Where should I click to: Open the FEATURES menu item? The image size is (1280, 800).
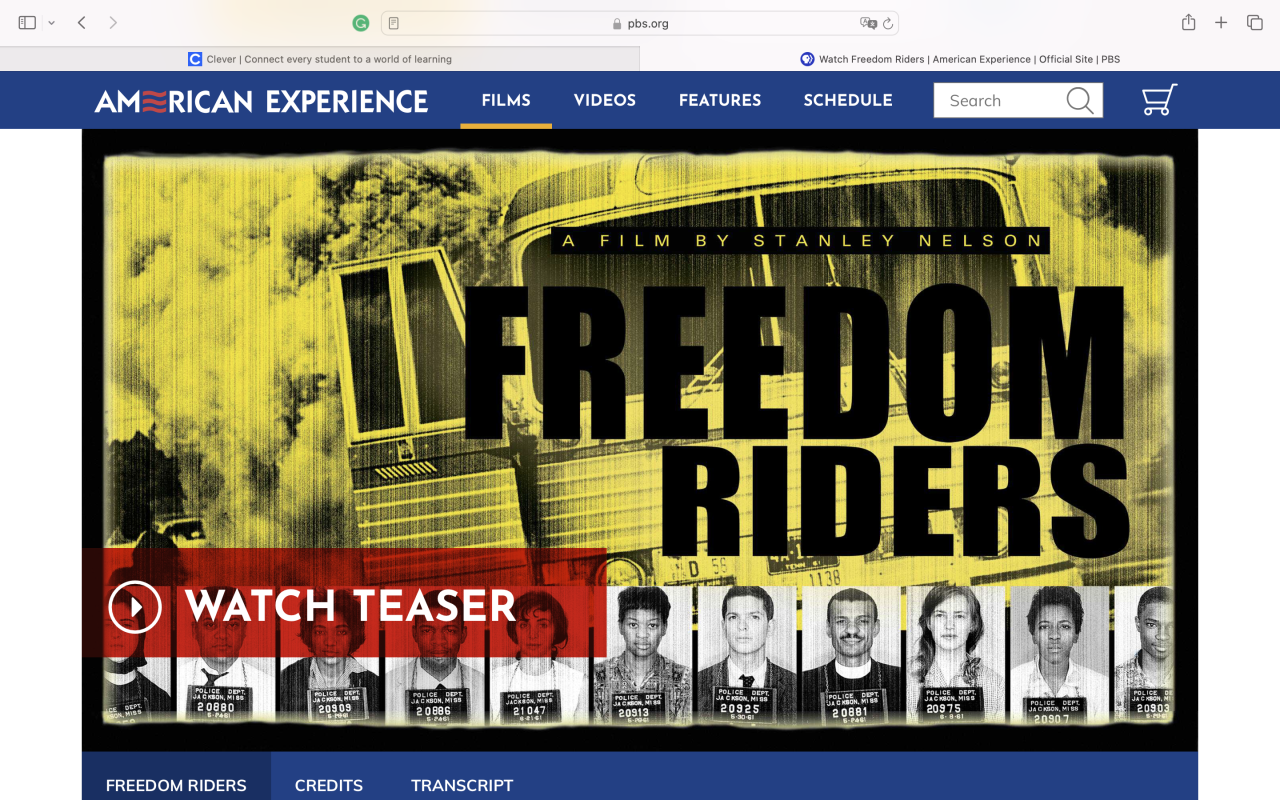(720, 100)
